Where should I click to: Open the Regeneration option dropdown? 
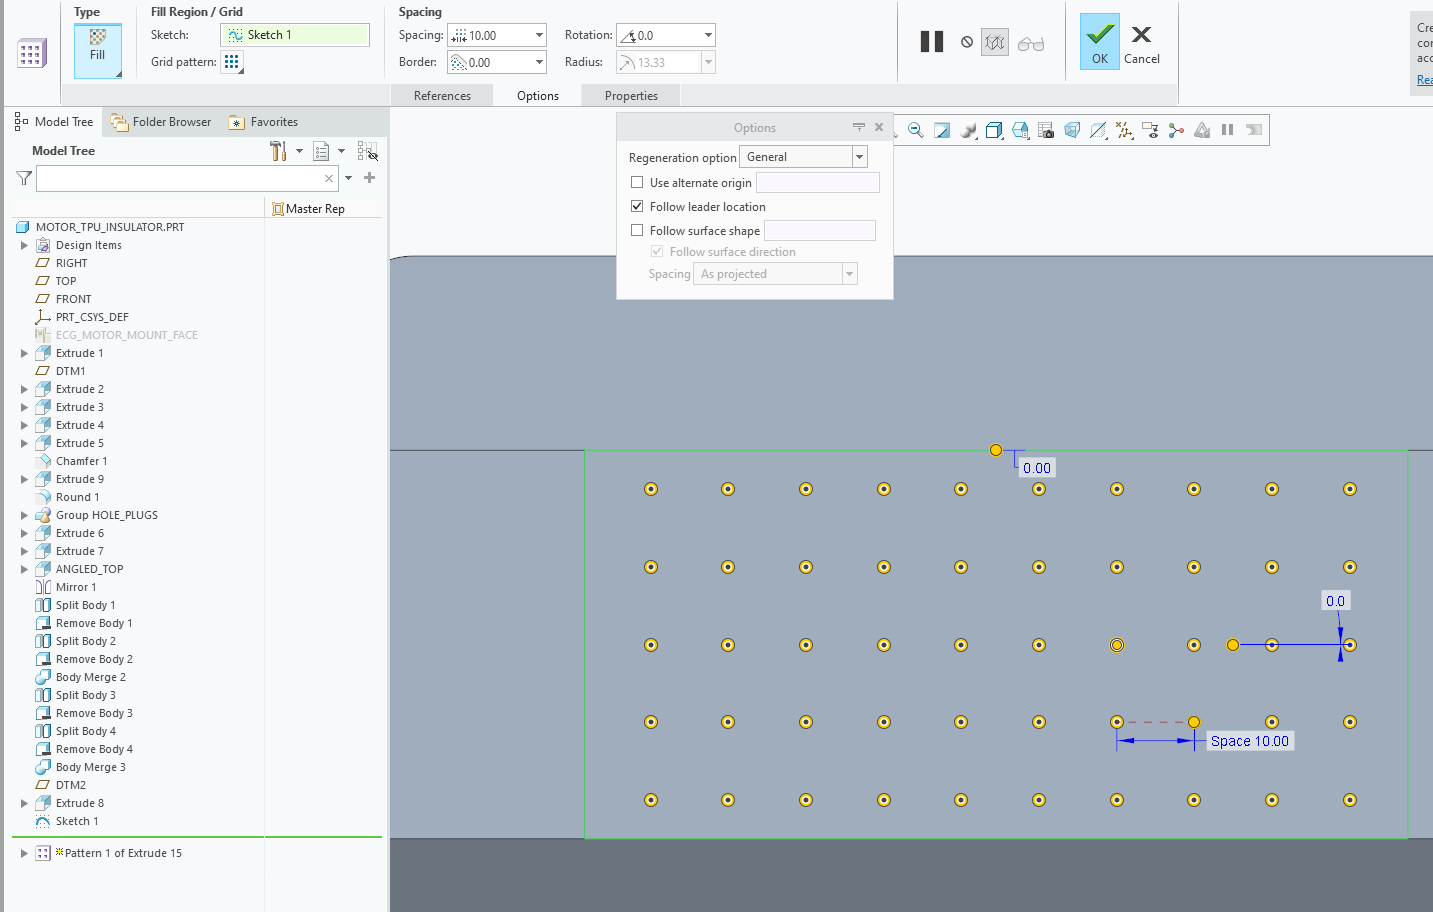[858, 156]
